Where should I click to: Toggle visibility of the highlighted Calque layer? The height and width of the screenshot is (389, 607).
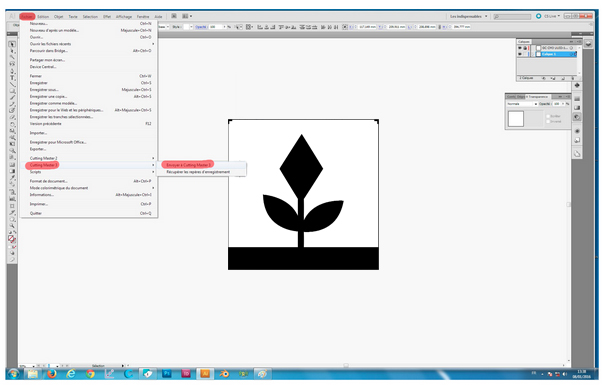[x=520, y=54]
